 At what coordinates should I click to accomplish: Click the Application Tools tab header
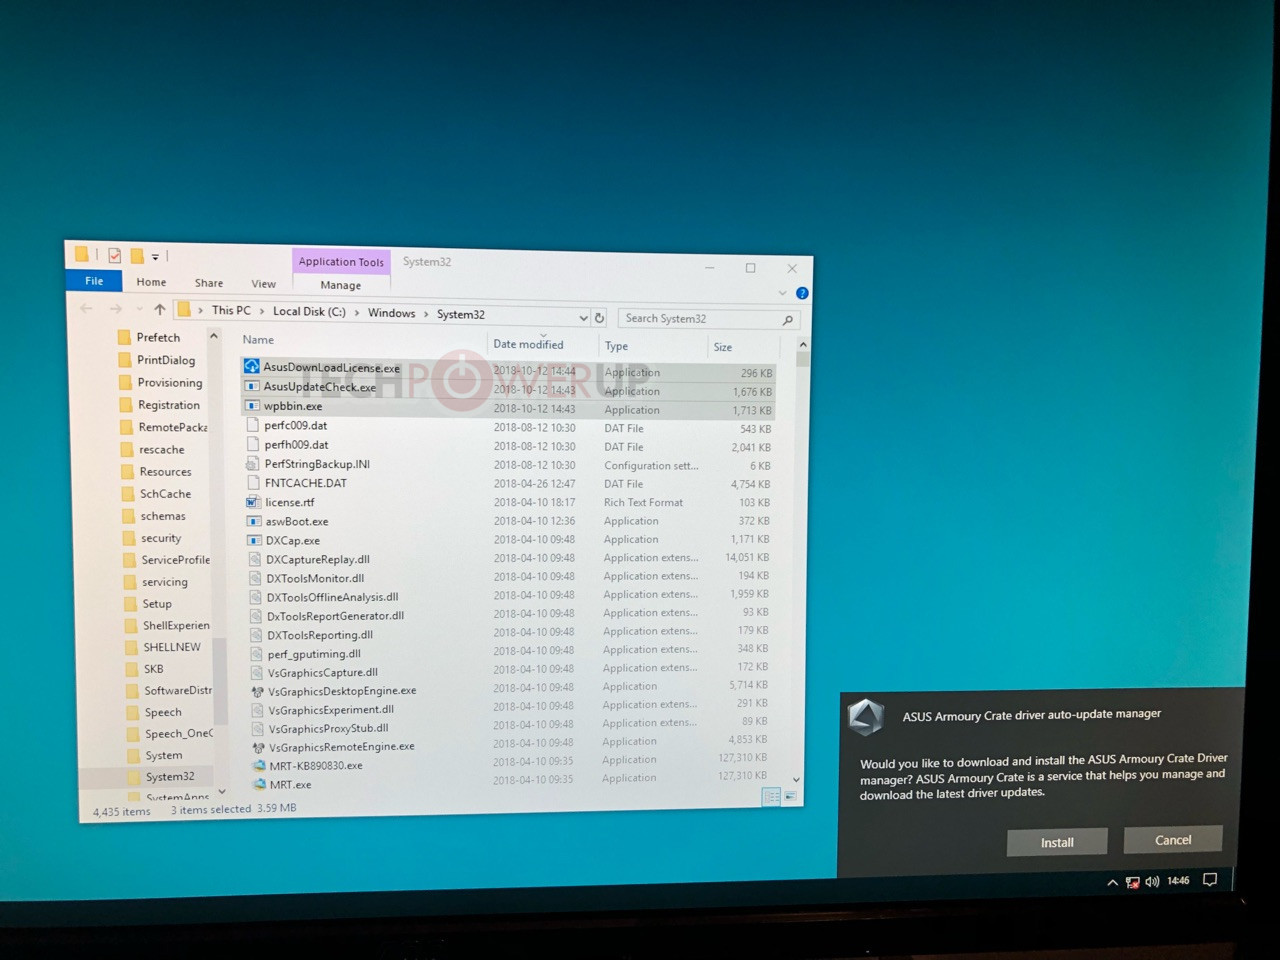coord(341,262)
